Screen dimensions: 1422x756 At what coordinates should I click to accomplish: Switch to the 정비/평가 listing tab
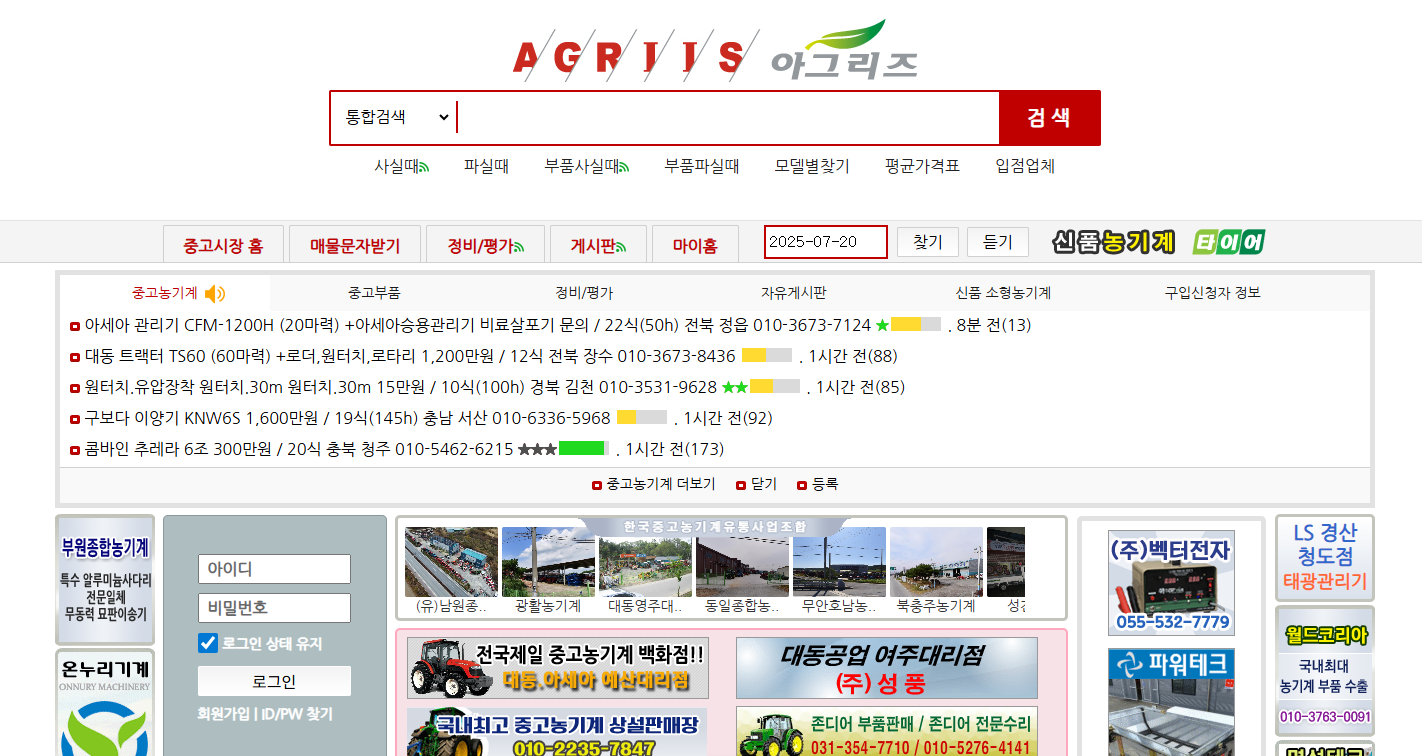point(584,293)
